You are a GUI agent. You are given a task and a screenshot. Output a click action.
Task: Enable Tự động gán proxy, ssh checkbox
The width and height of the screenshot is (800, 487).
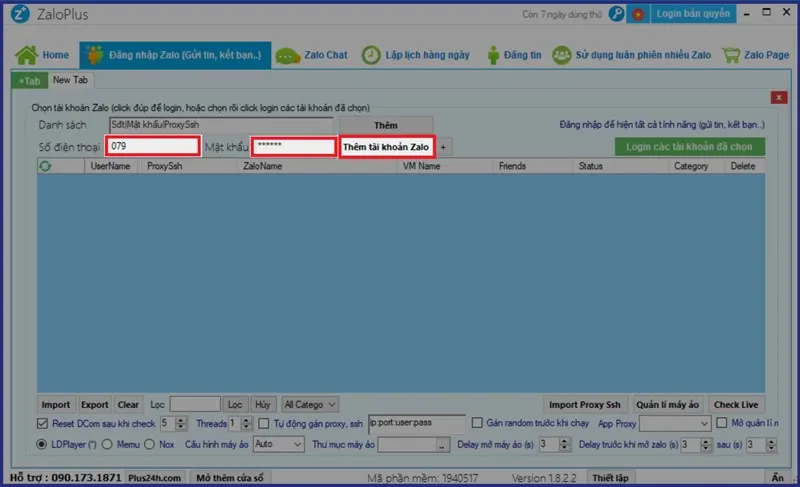264,424
